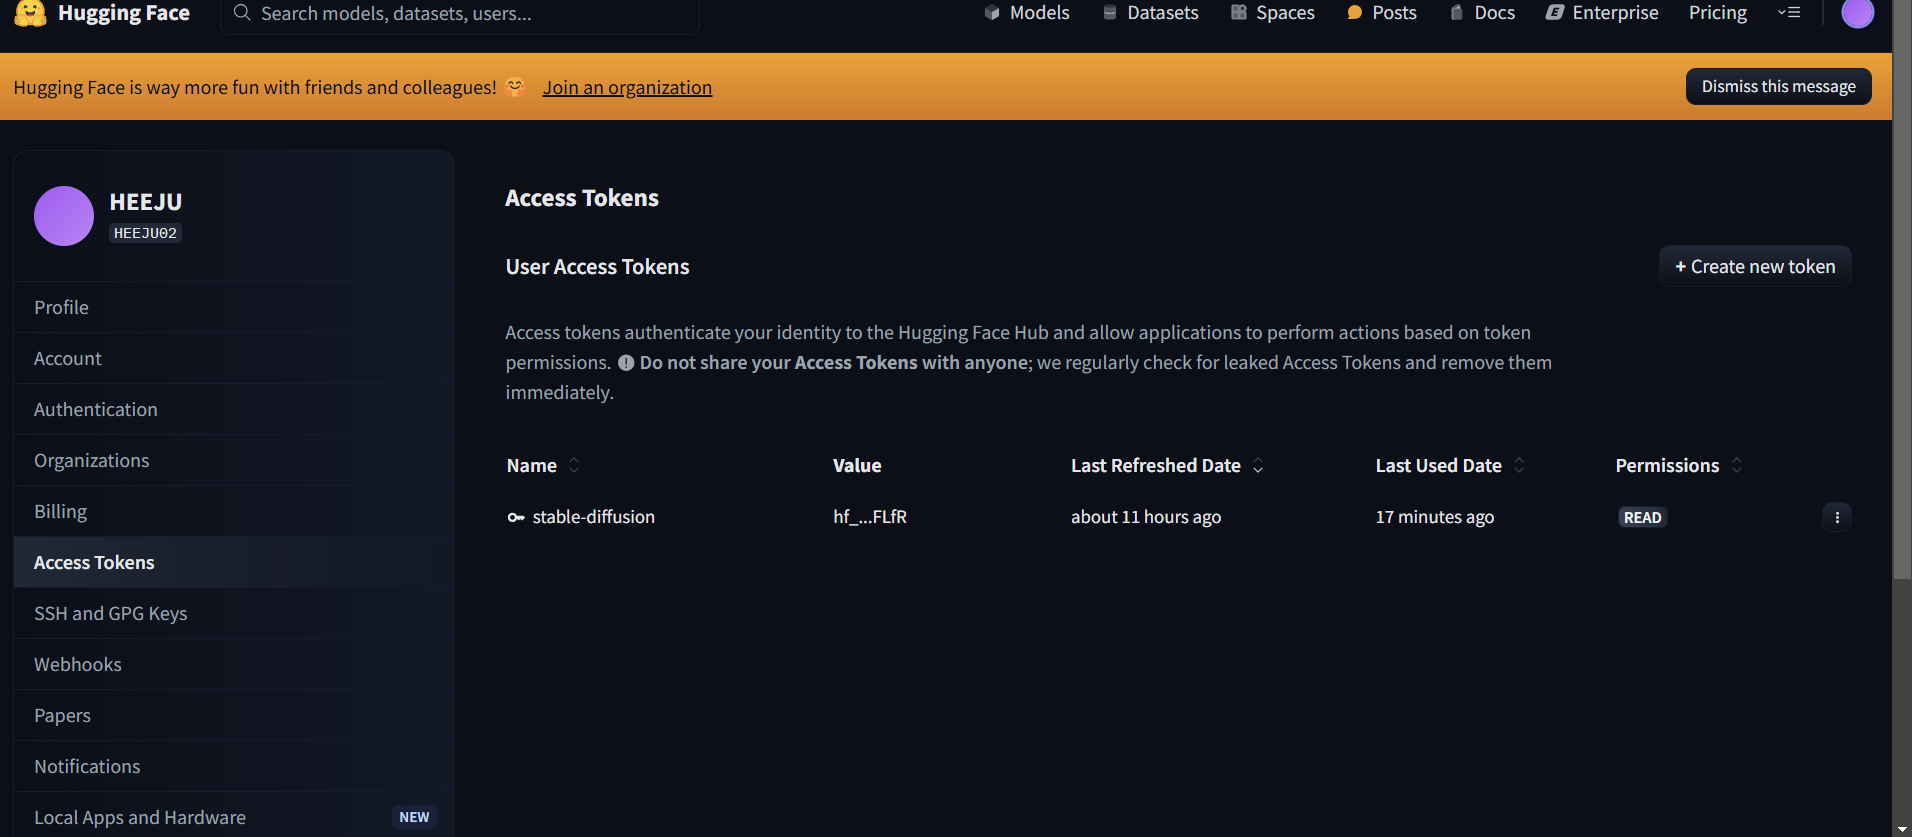Open the user avatar menu in top bar
The width and height of the screenshot is (1912, 837).
click(1858, 13)
